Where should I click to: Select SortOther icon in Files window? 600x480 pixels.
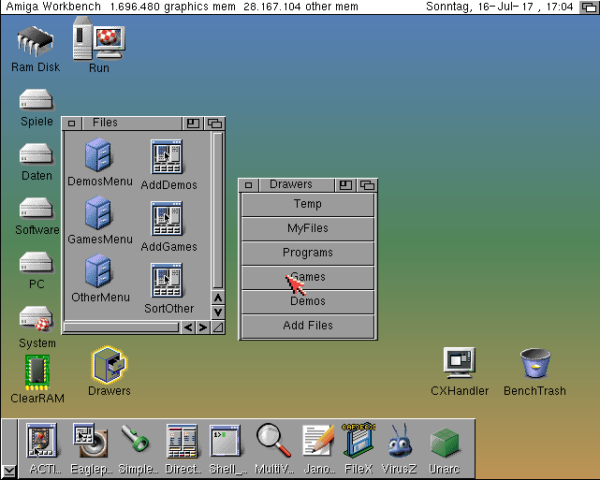[167, 280]
